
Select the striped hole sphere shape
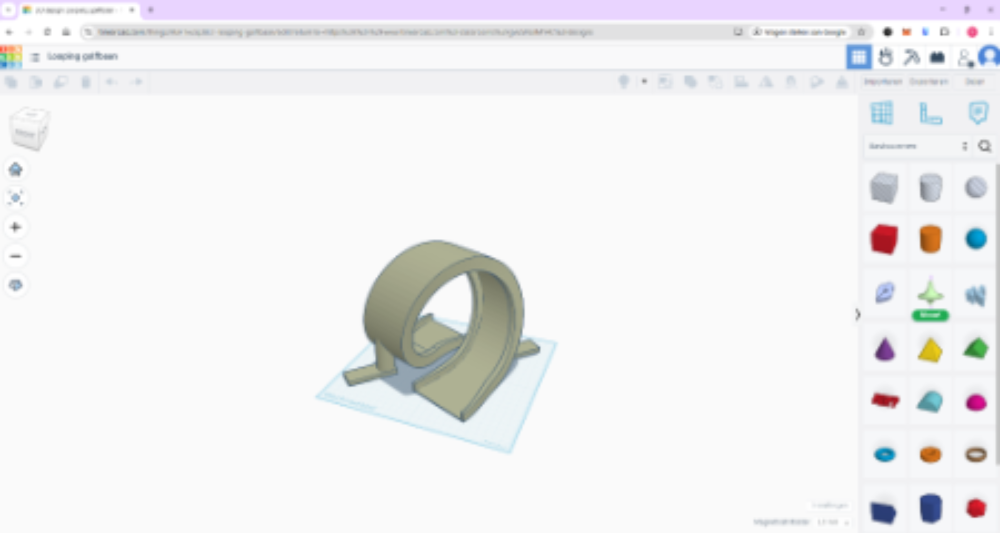click(x=976, y=187)
